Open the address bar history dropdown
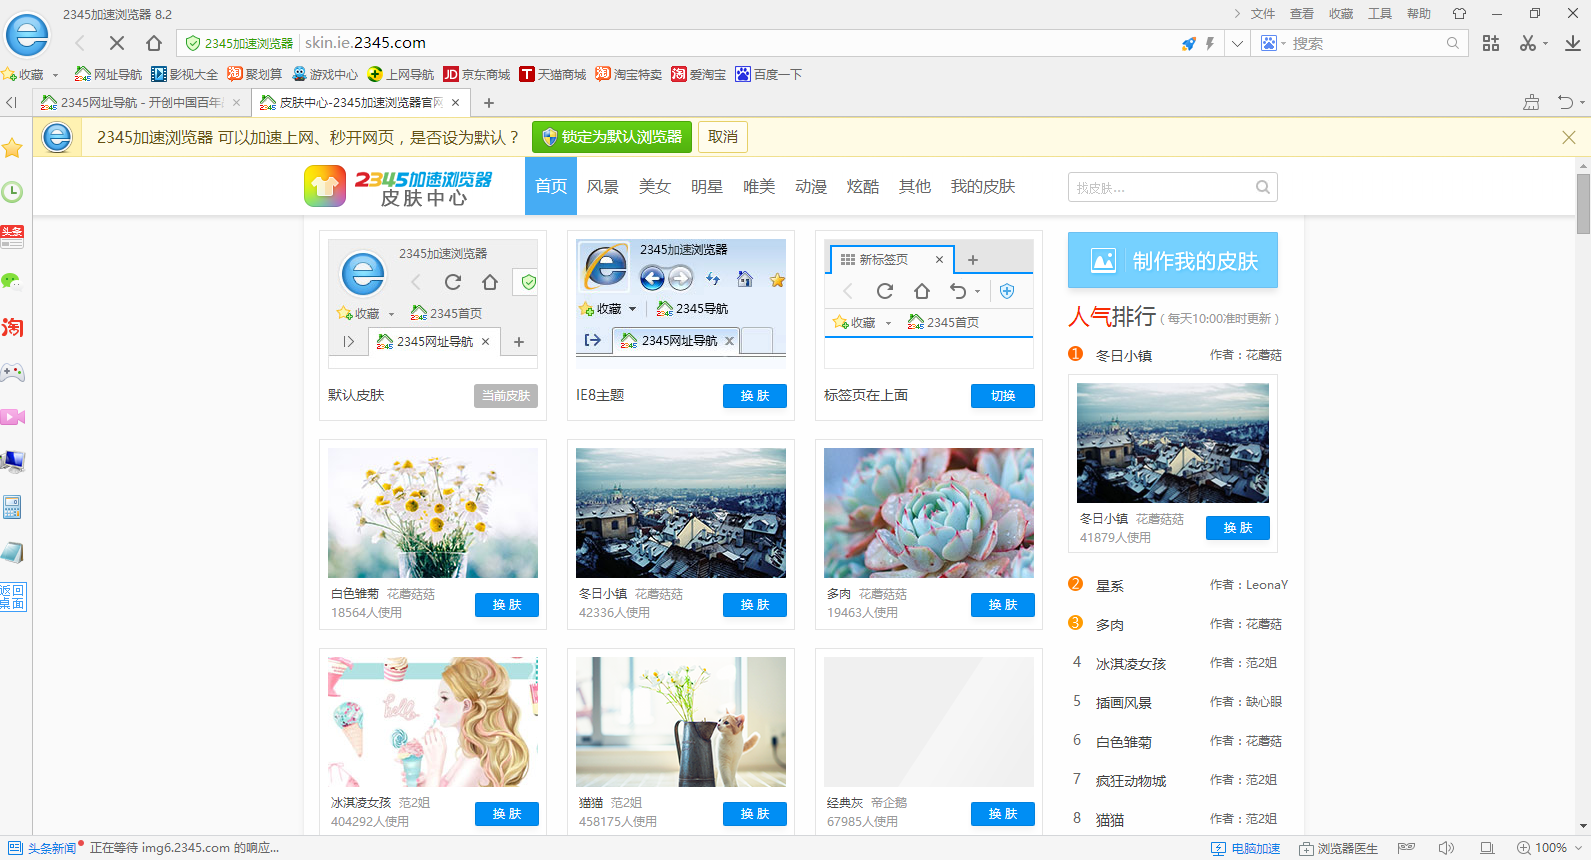 click(1237, 43)
